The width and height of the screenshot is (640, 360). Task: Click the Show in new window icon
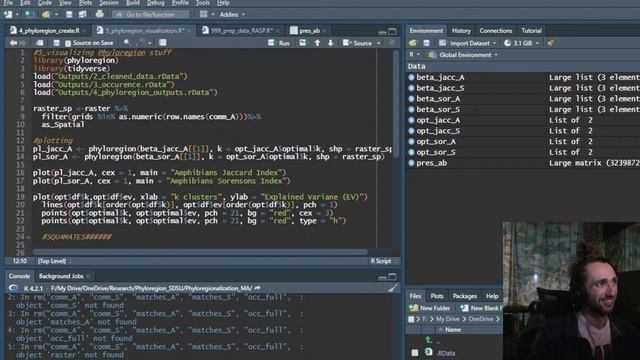40,43
